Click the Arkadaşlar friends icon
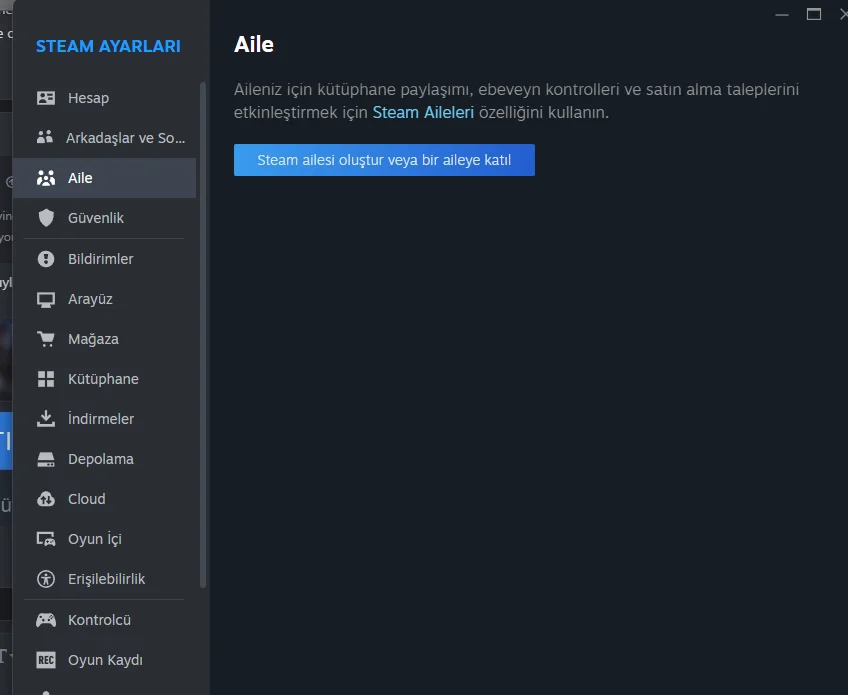 [x=45, y=137]
